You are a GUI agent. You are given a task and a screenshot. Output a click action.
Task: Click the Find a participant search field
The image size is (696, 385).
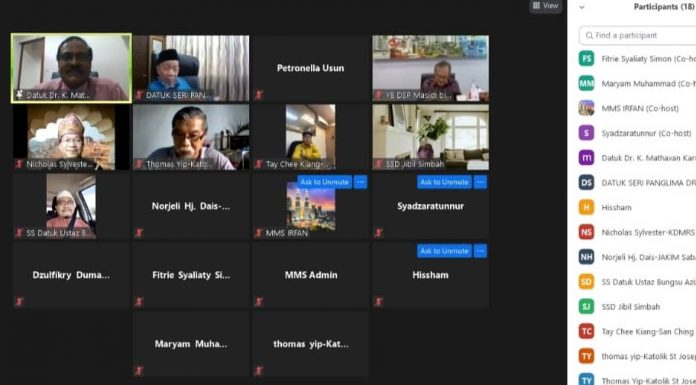pos(637,35)
